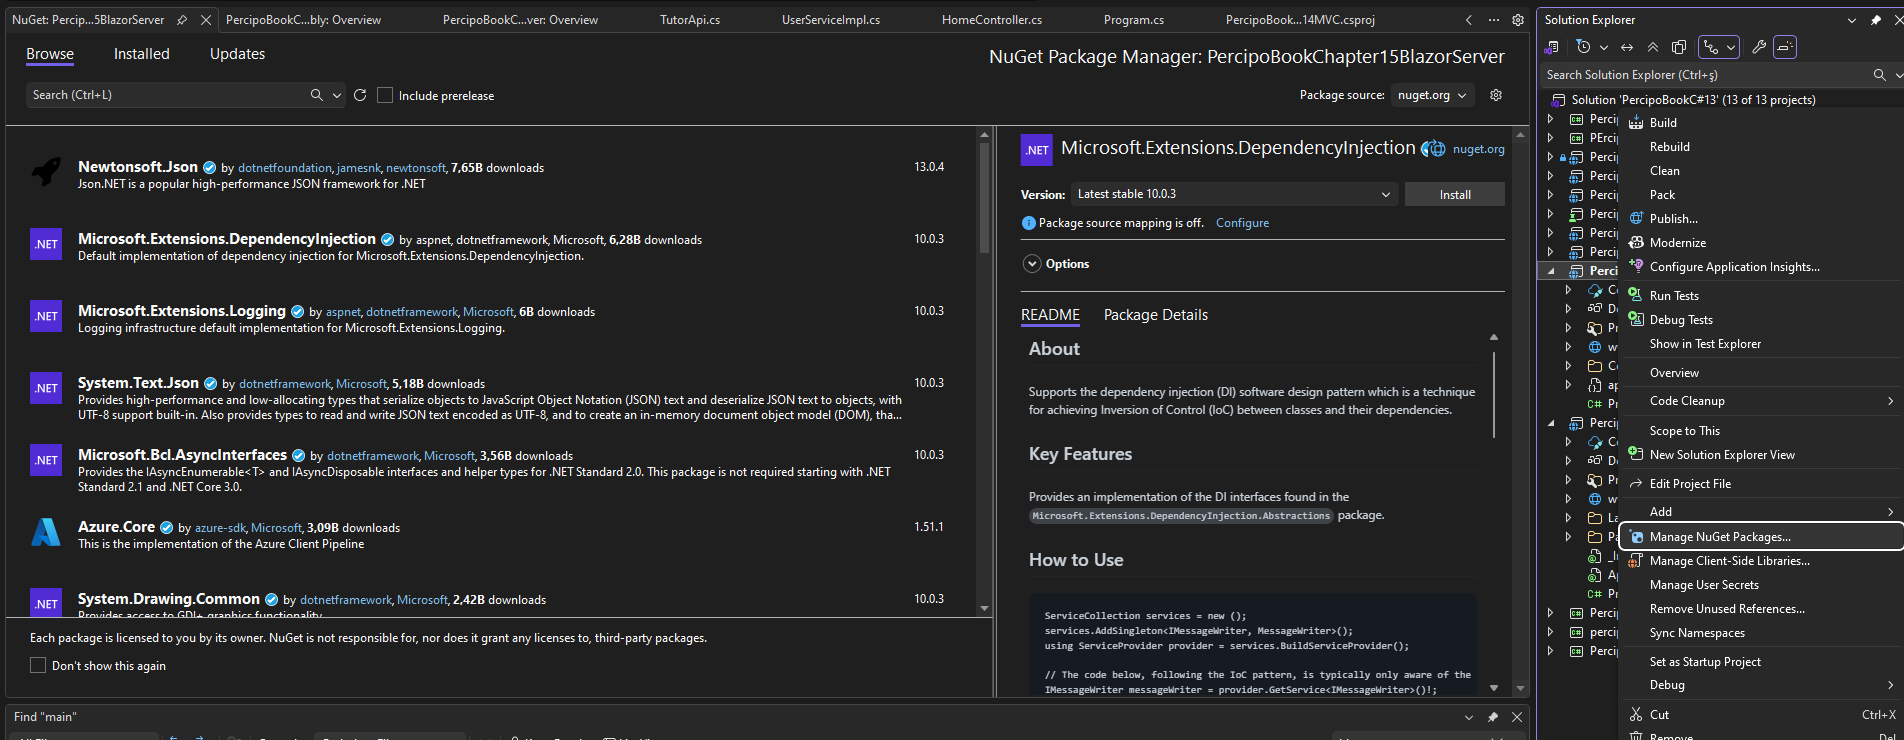Click the Cut scissors icon in menu
1904x740 pixels.
[1636, 714]
